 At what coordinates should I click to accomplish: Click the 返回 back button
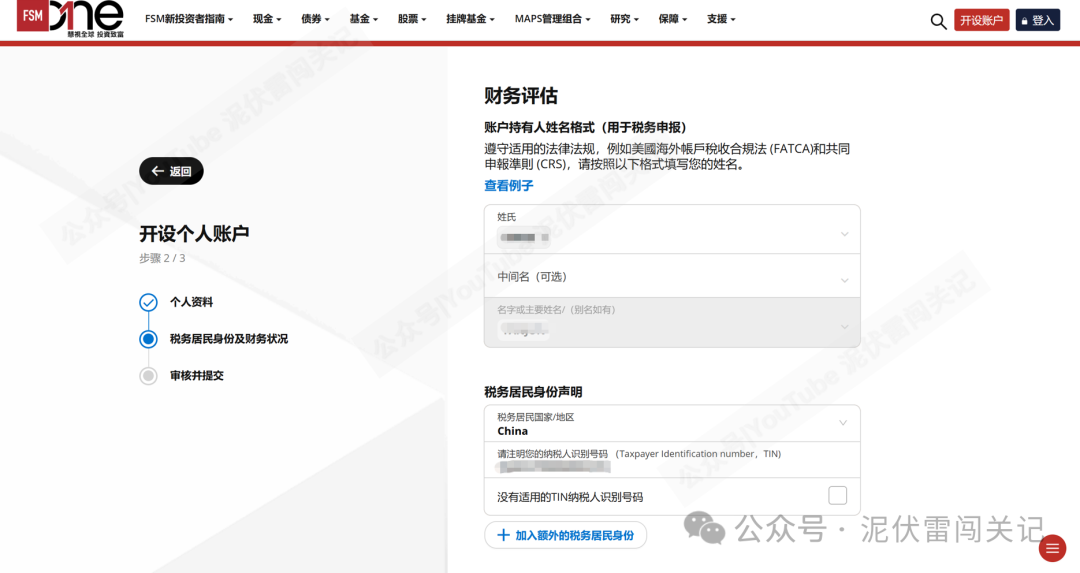[172, 171]
